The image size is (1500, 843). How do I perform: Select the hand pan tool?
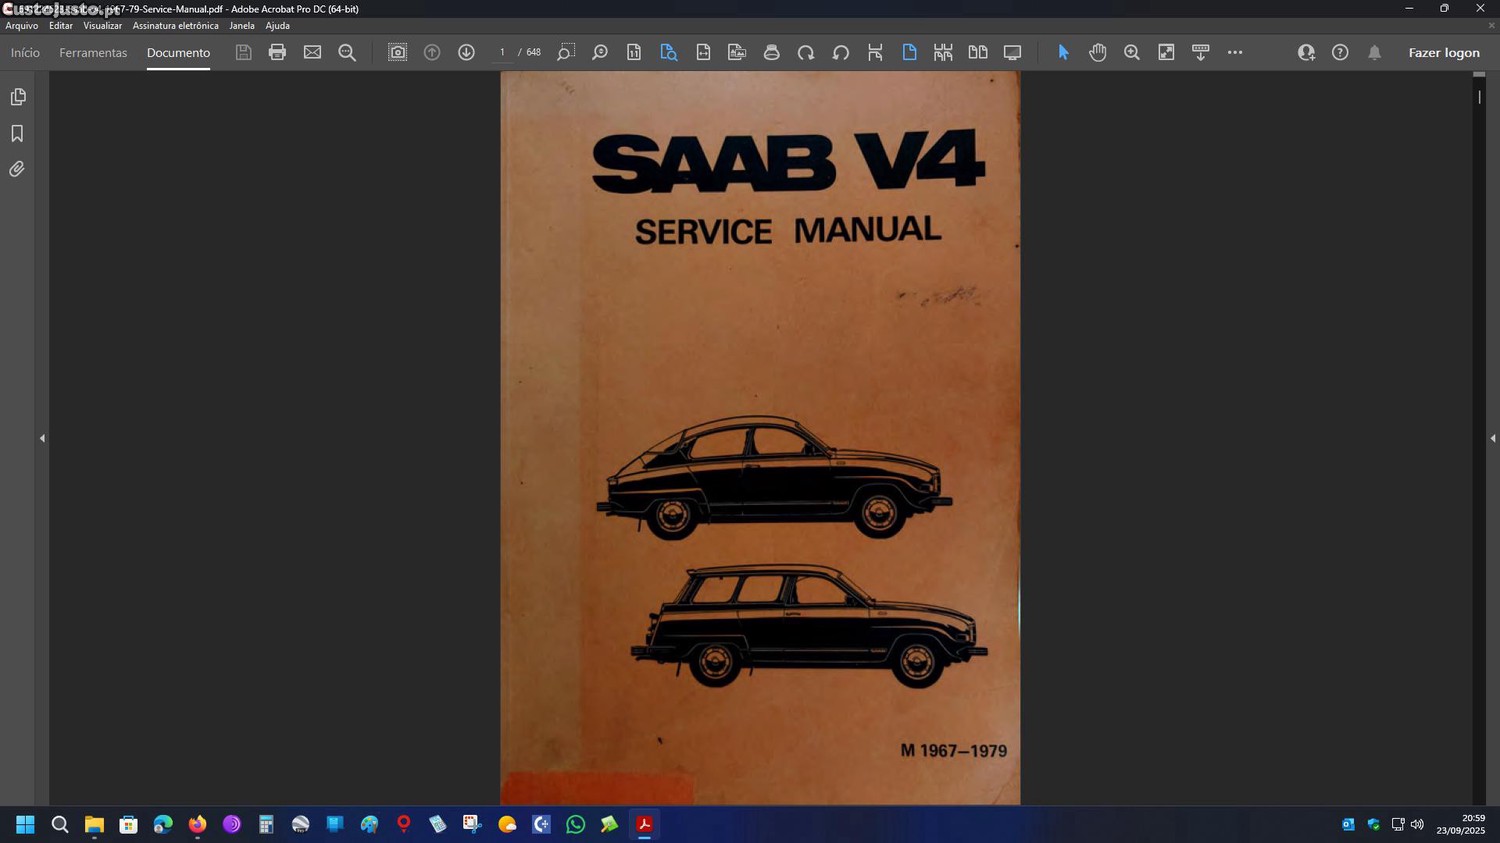click(x=1097, y=52)
